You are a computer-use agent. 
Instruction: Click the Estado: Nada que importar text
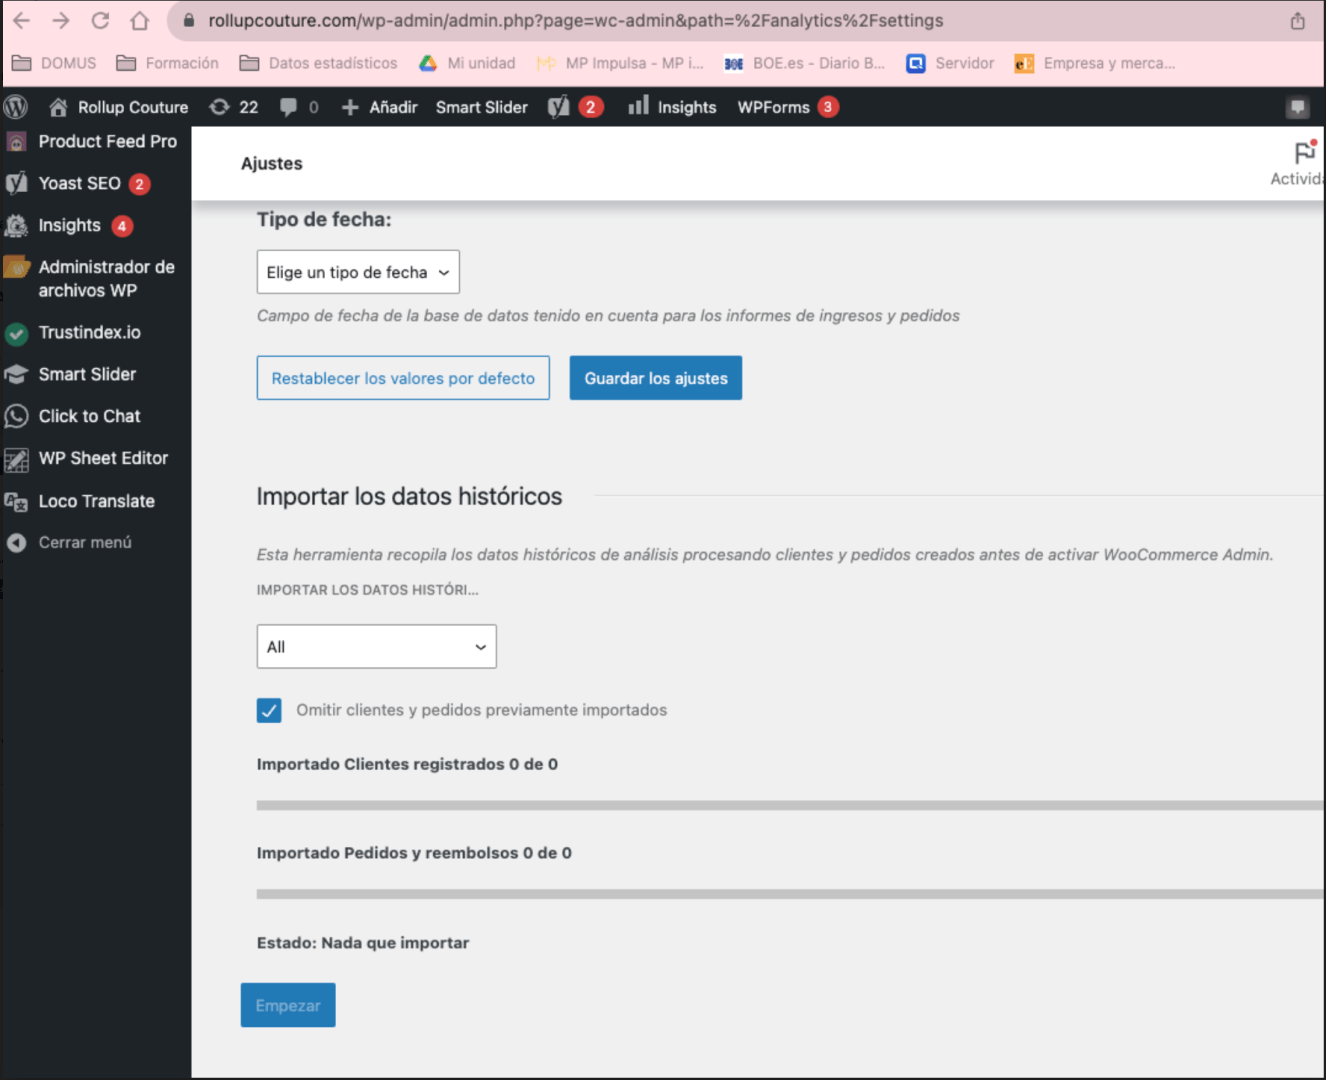[363, 943]
